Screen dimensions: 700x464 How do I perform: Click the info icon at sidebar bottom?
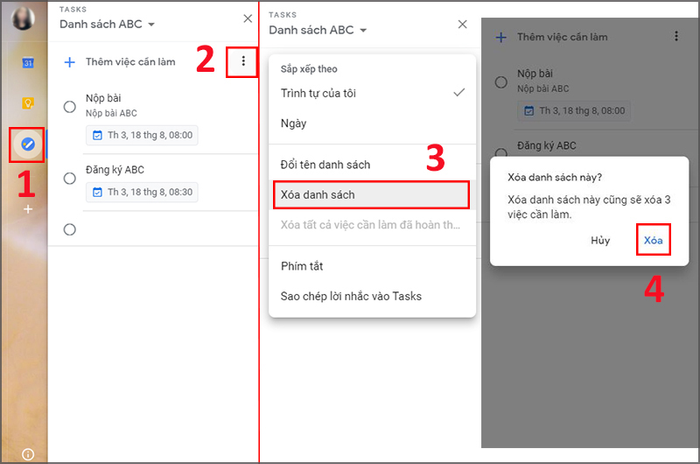(28, 455)
